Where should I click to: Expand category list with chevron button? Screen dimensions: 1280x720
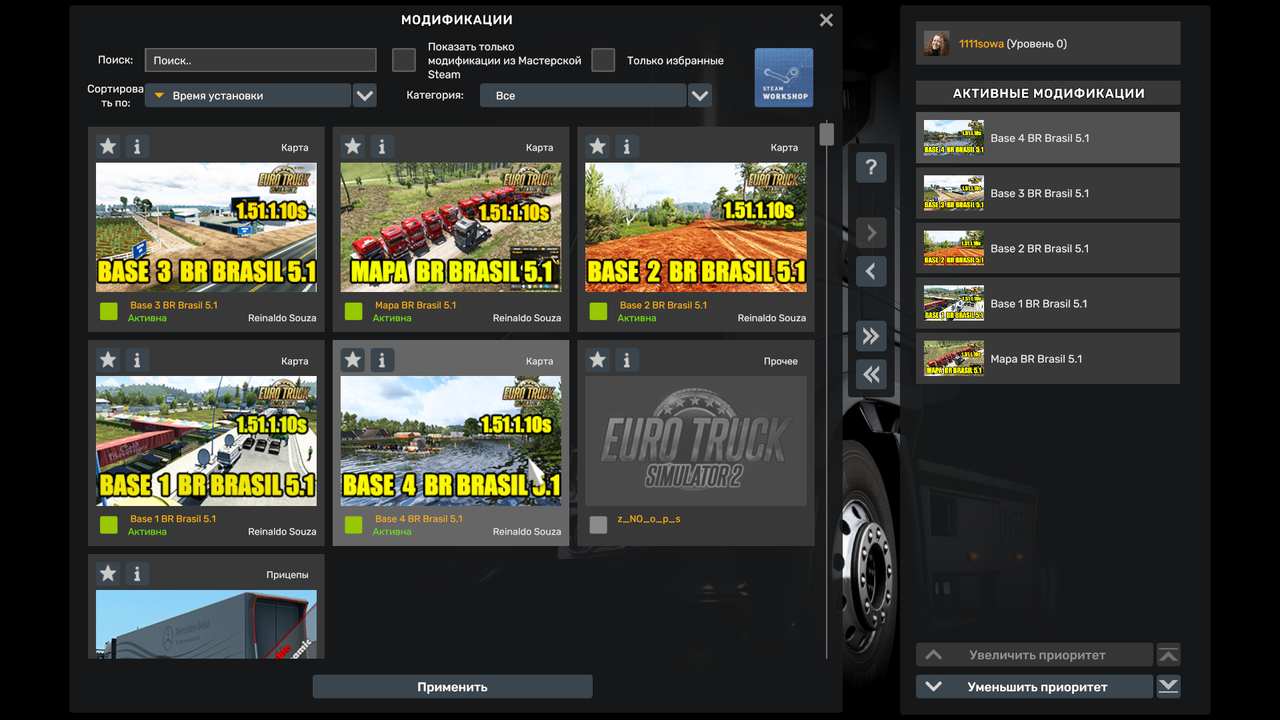tap(700, 96)
